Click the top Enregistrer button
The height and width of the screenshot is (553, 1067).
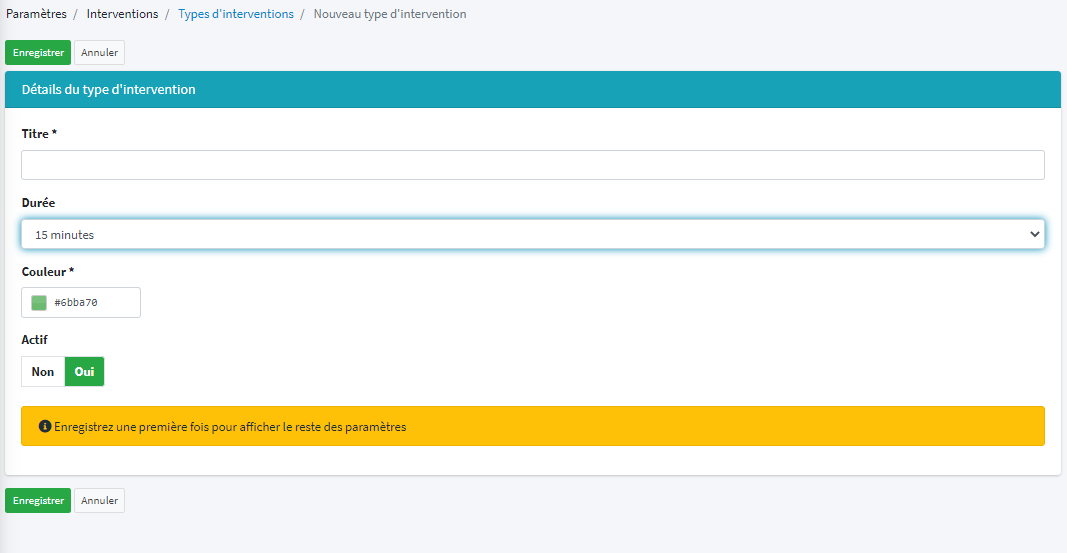click(x=38, y=53)
